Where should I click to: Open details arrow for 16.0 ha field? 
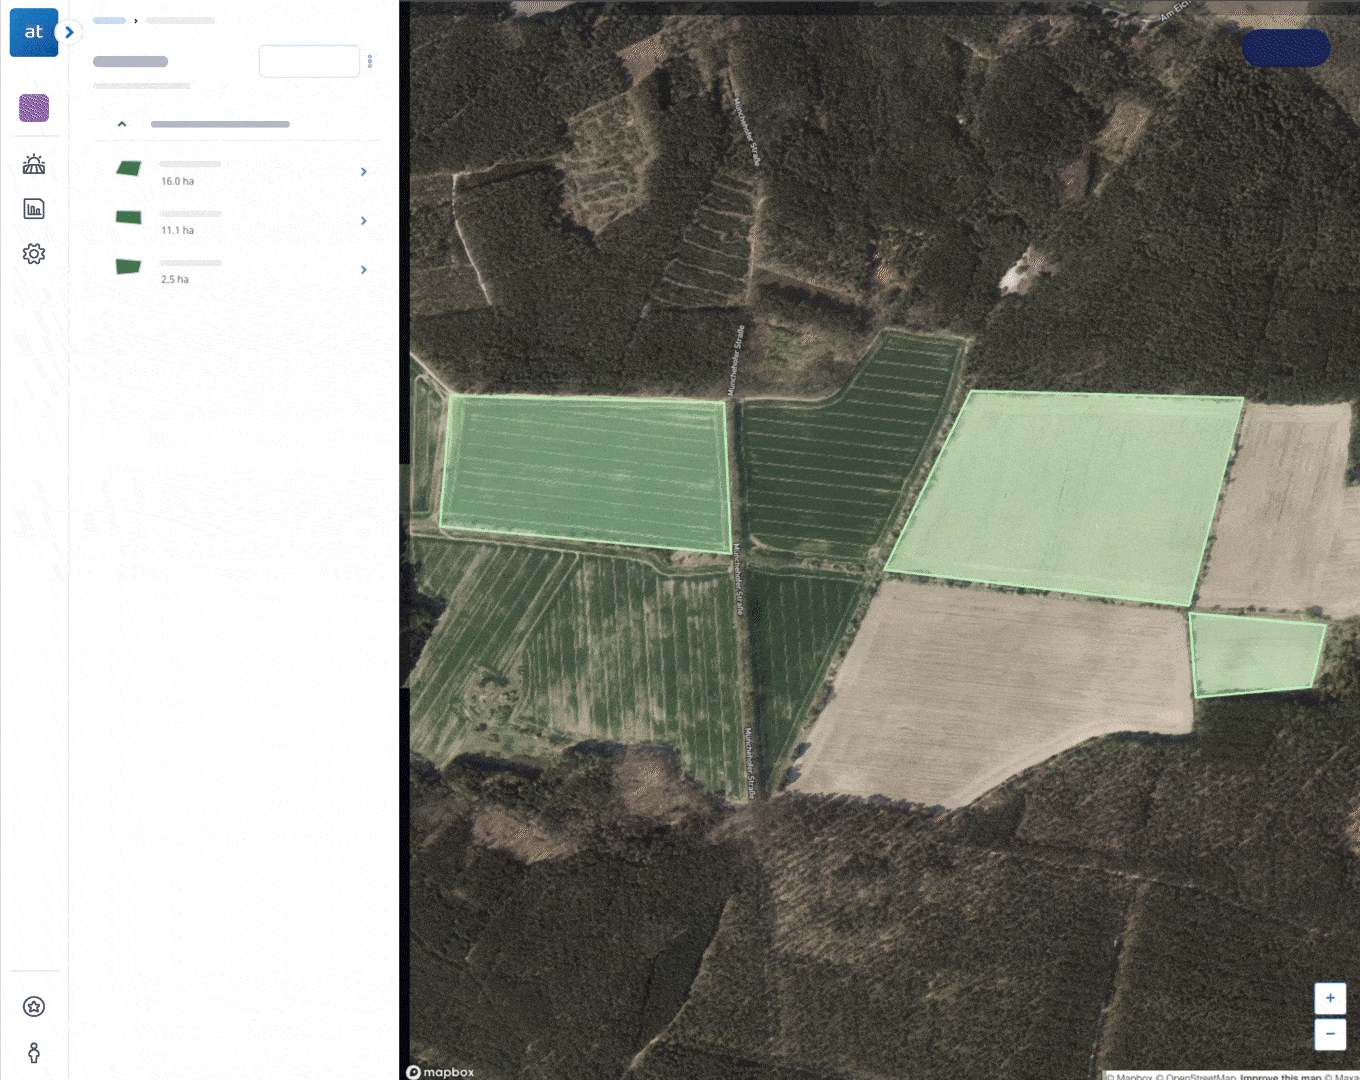[363, 172]
